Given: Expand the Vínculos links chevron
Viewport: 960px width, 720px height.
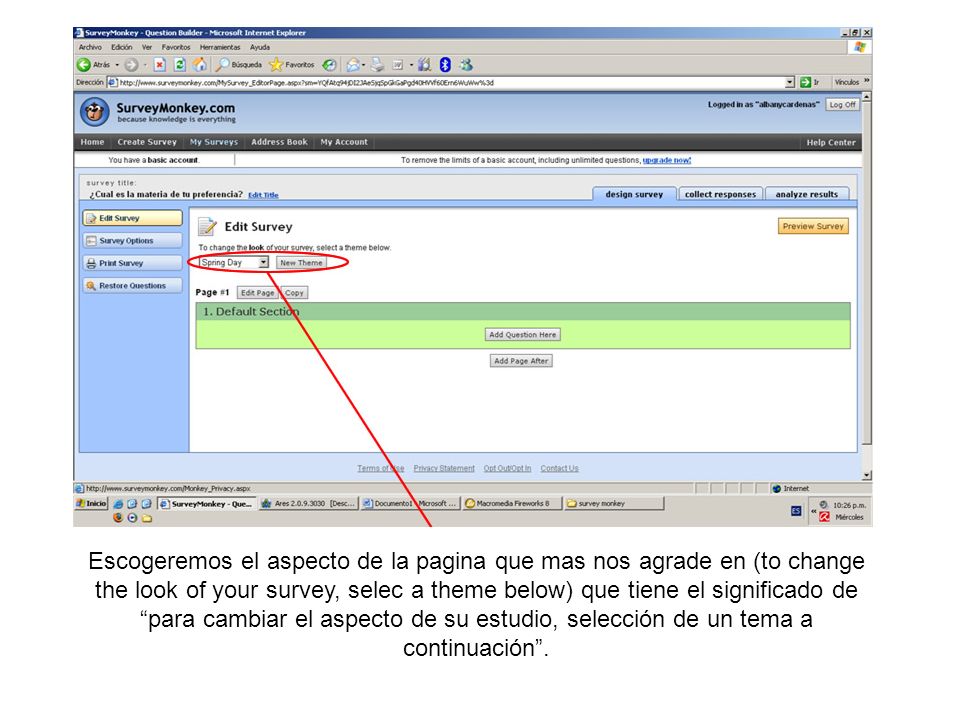Looking at the screenshot, I should [867, 81].
